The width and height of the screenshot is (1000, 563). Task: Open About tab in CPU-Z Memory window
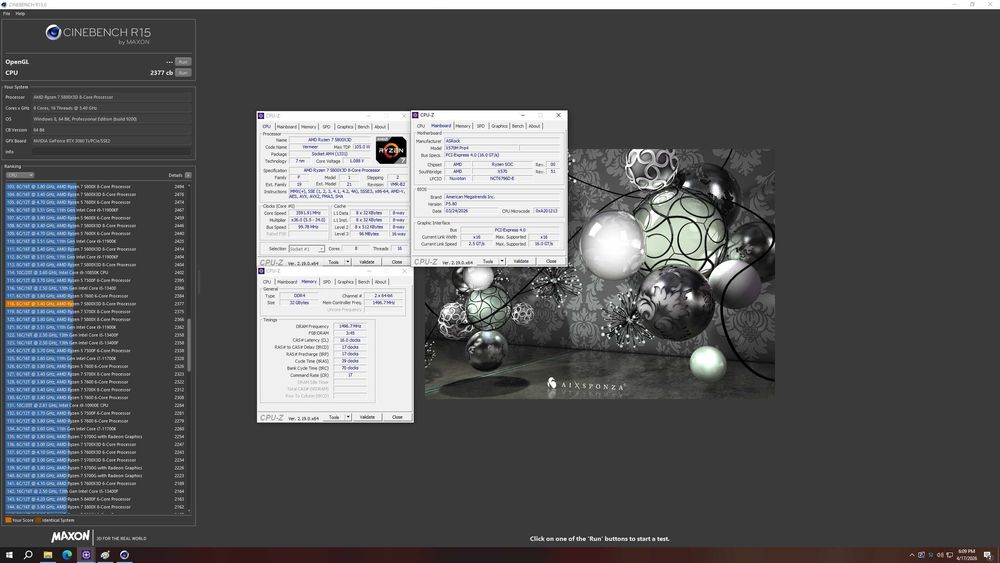point(380,281)
